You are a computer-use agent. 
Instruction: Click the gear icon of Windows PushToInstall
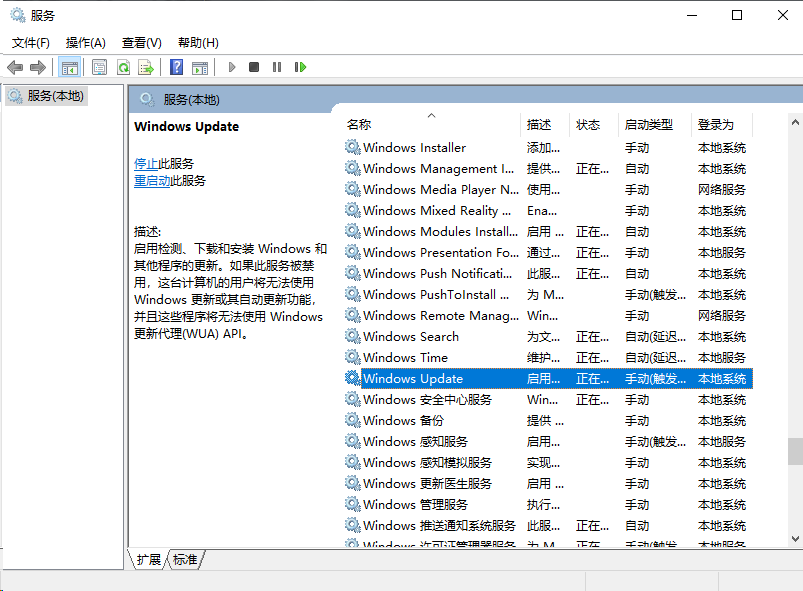(352, 294)
